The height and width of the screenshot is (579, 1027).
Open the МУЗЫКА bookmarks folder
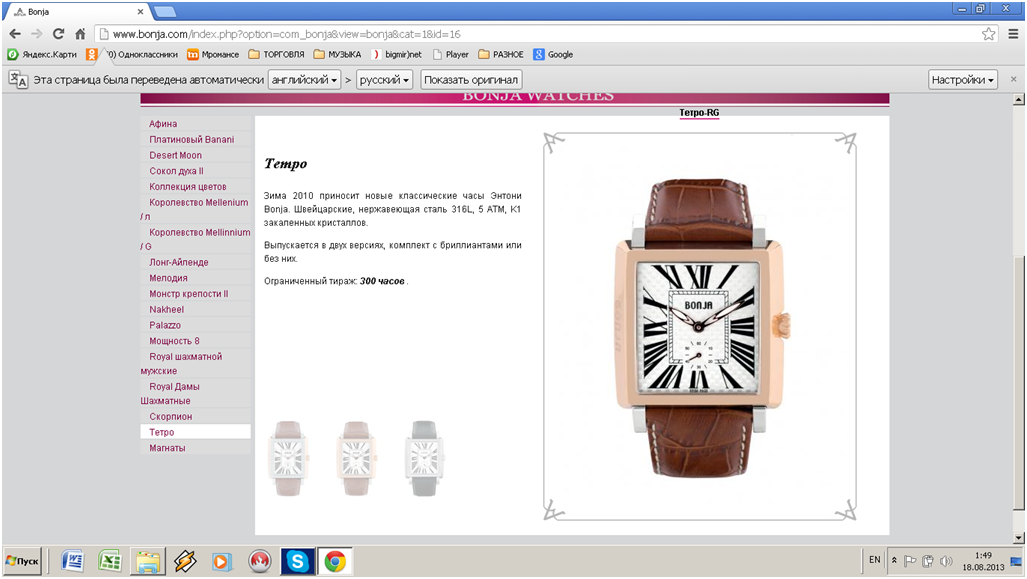pos(337,54)
